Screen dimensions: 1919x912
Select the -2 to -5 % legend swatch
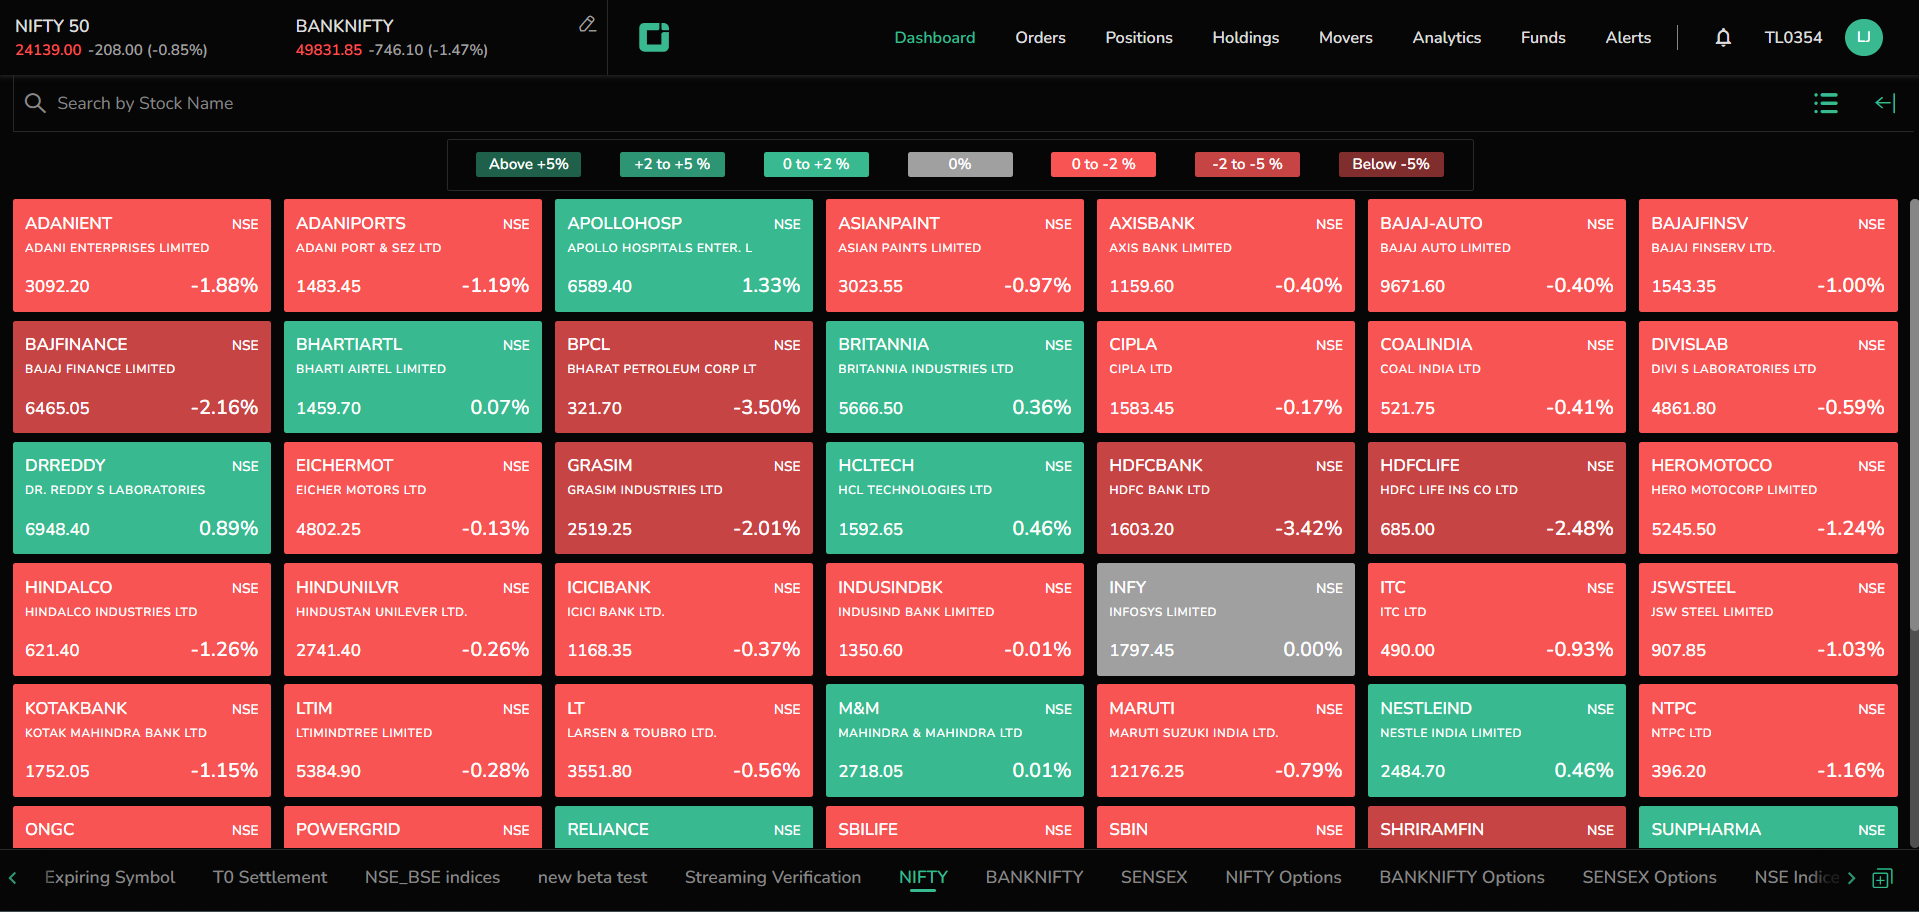coord(1247,164)
